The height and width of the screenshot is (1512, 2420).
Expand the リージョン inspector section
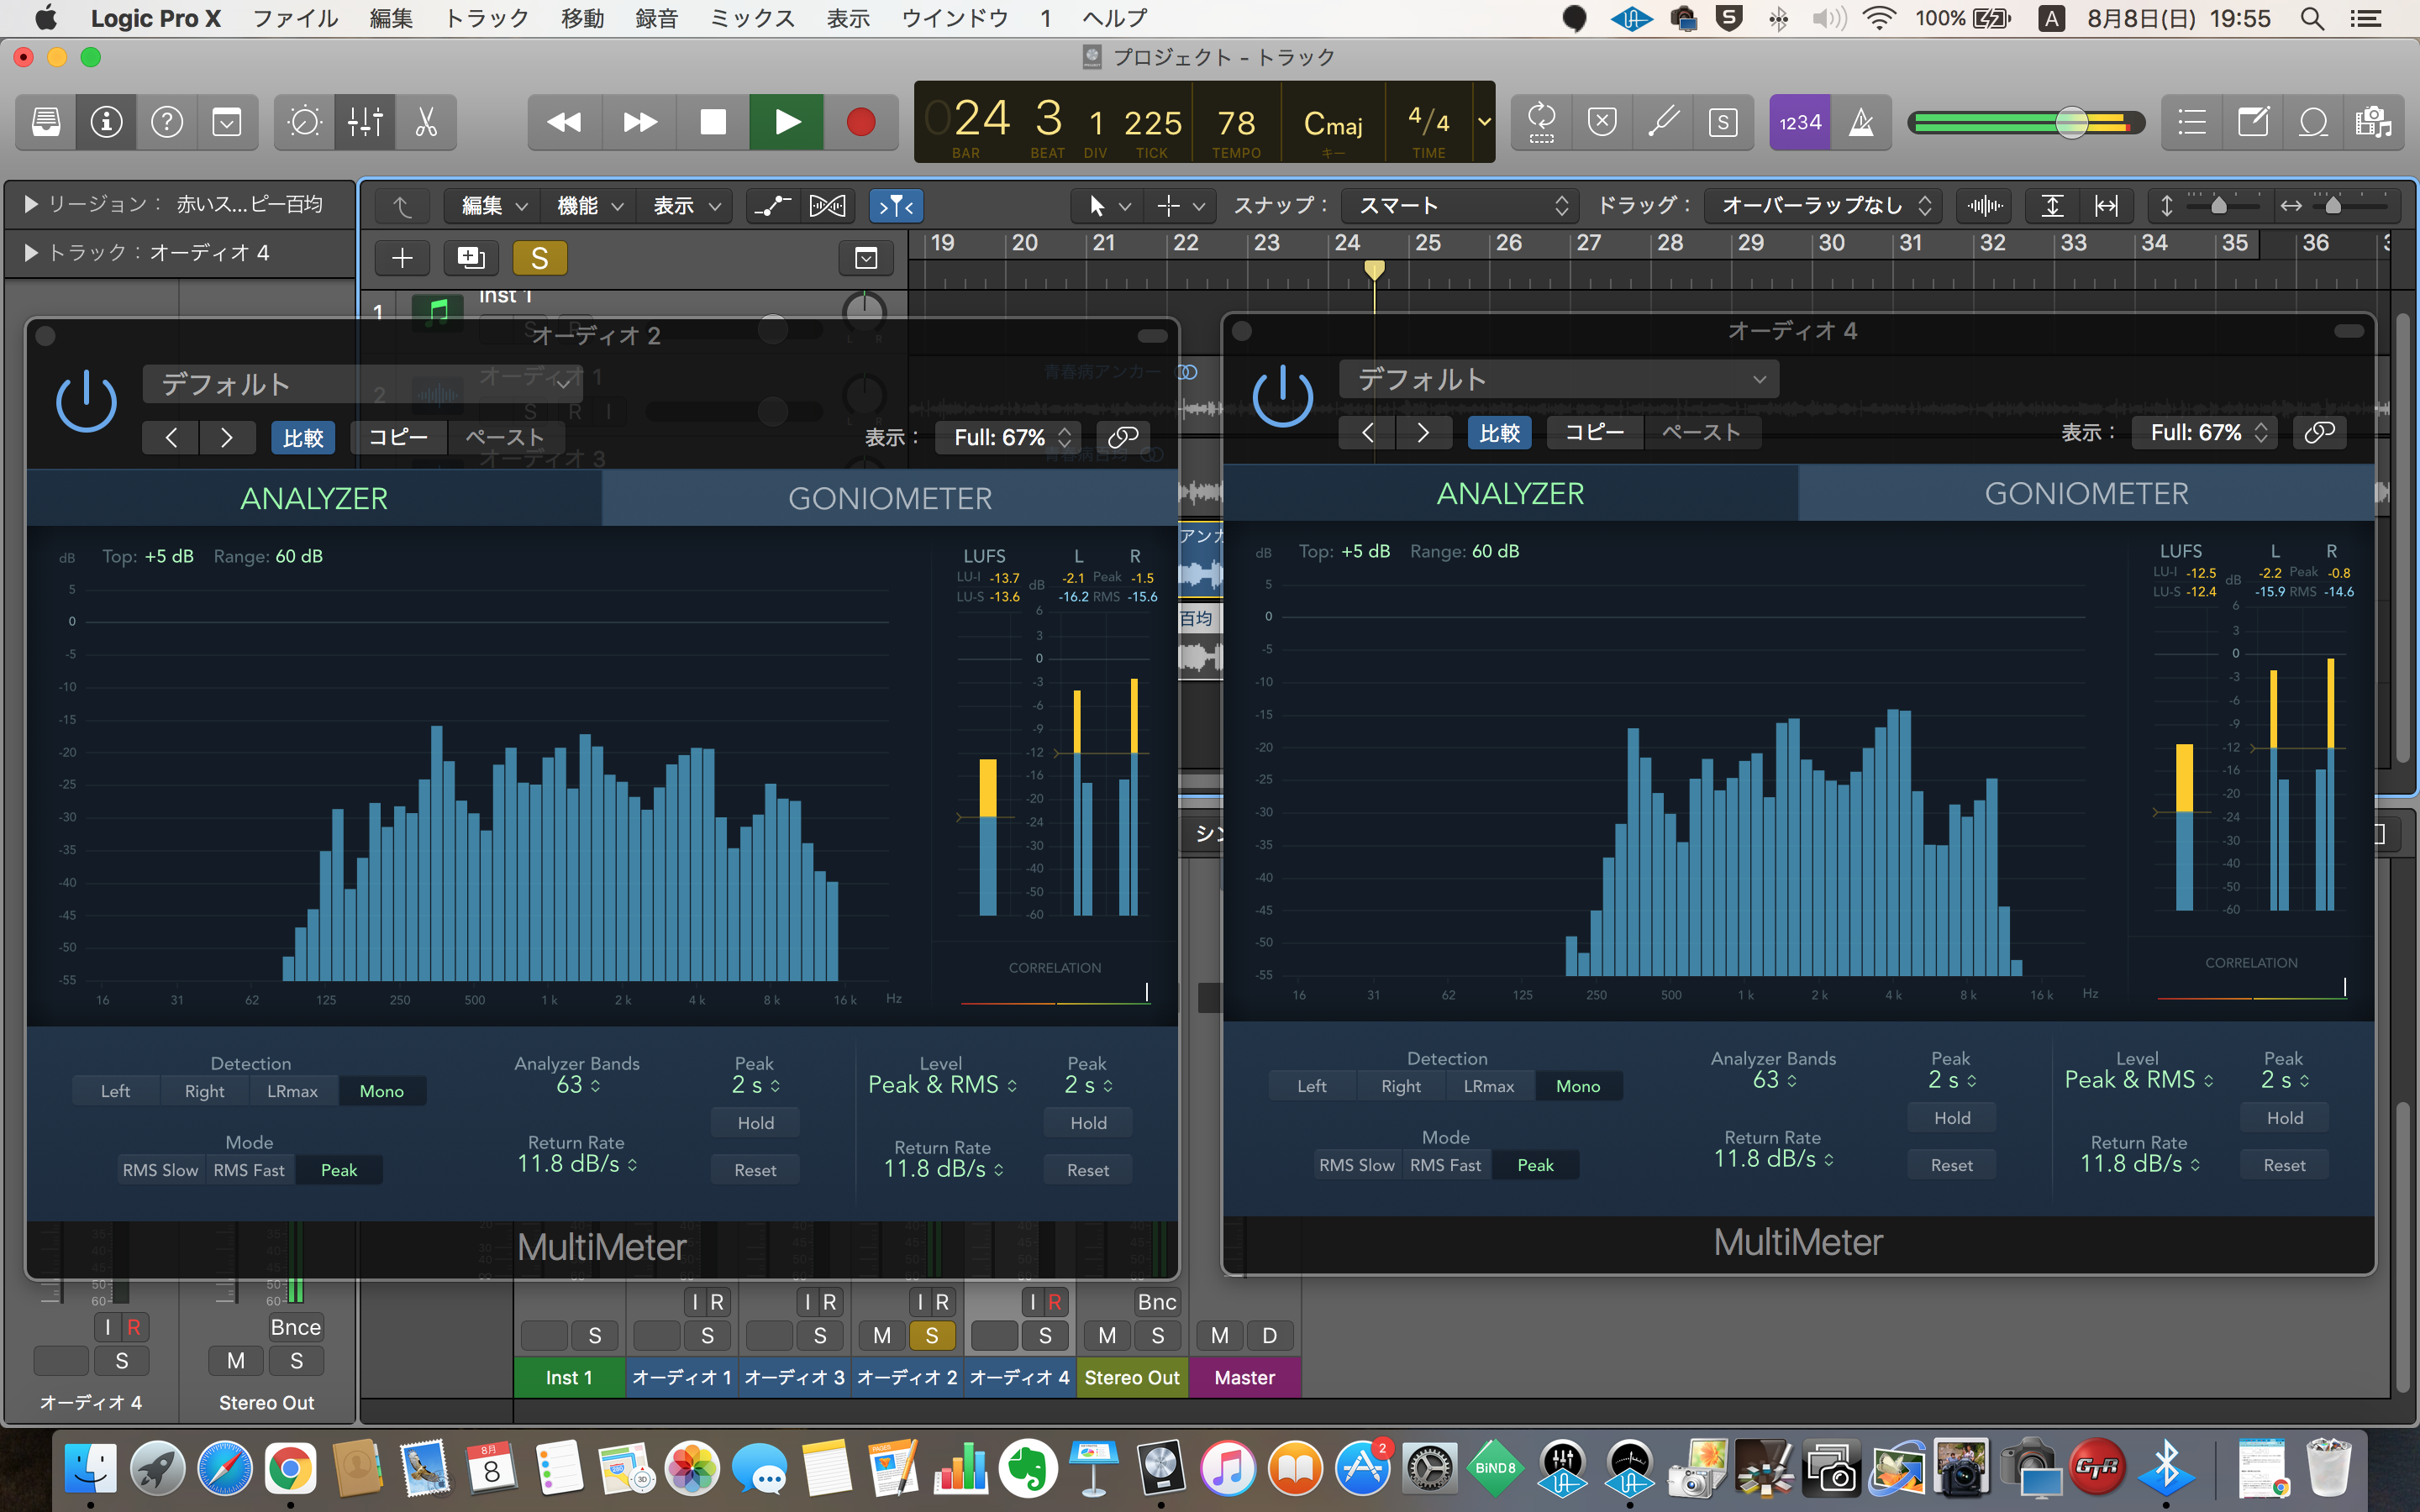click(x=31, y=204)
